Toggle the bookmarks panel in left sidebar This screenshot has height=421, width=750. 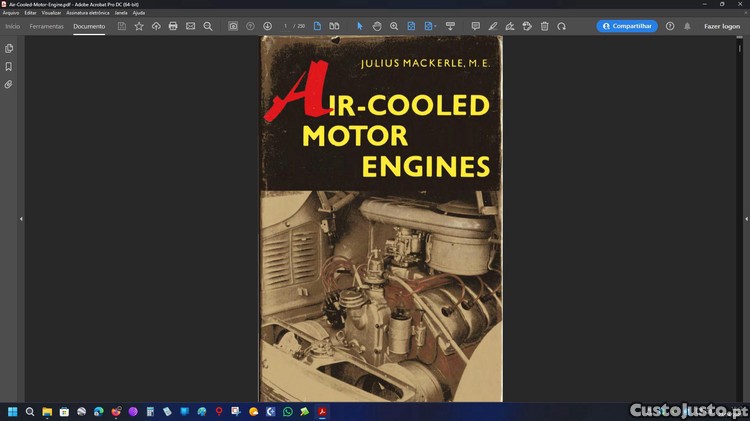point(9,66)
